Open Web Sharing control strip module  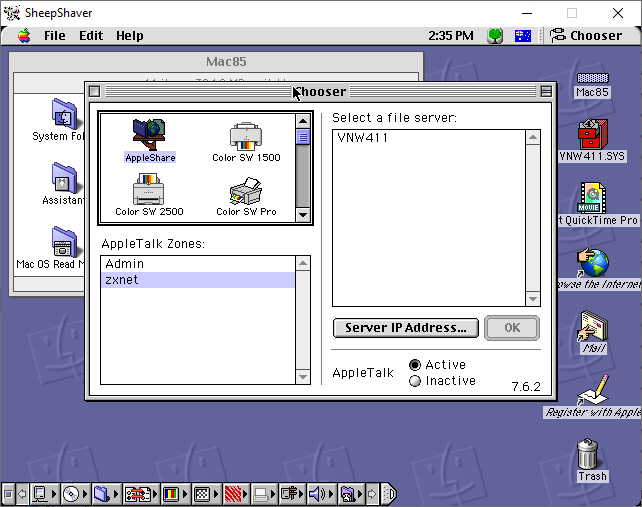pos(352,494)
